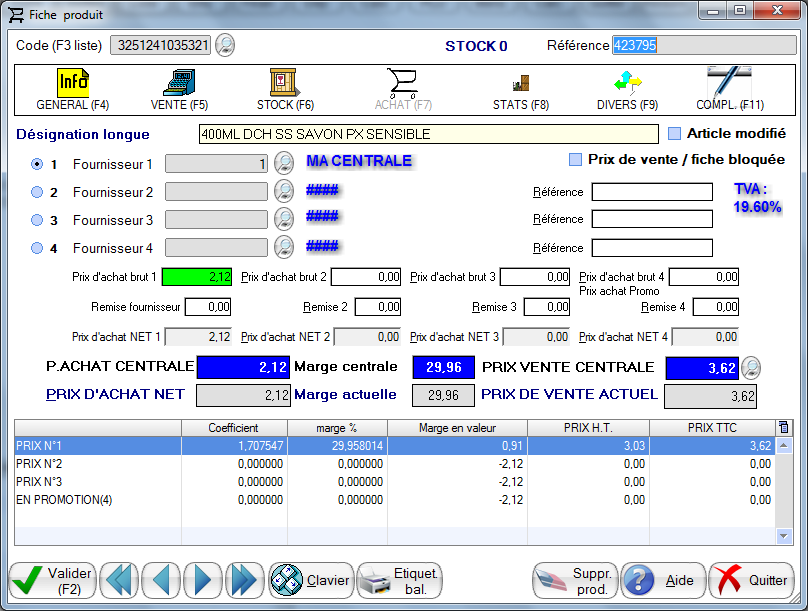Click the Quitter button
Viewport: 808px width, 611px height.
pyautogui.click(x=751, y=580)
